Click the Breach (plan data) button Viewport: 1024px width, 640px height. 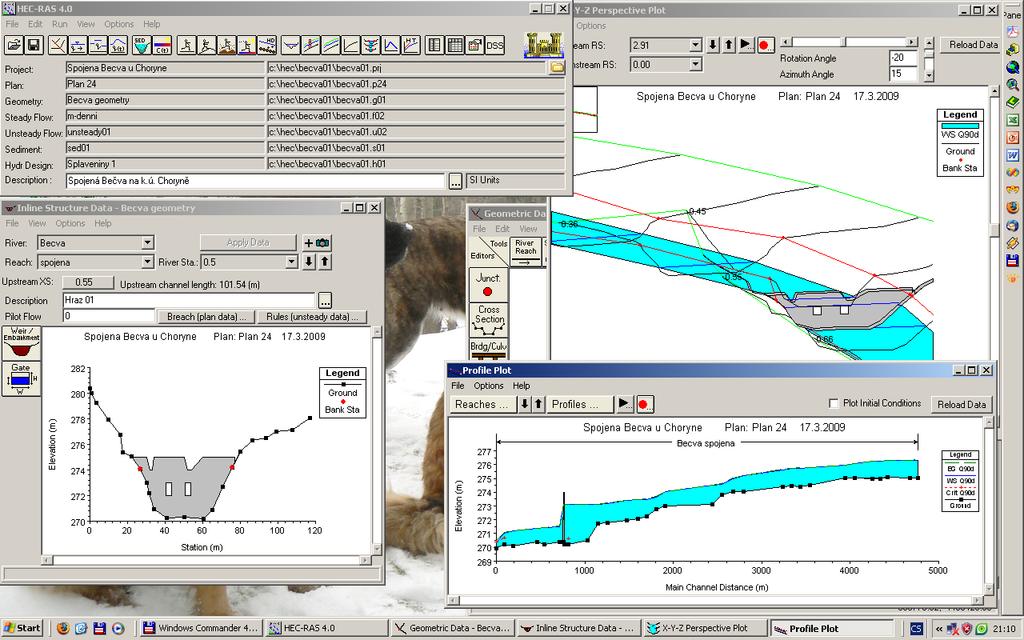[207, 317]
